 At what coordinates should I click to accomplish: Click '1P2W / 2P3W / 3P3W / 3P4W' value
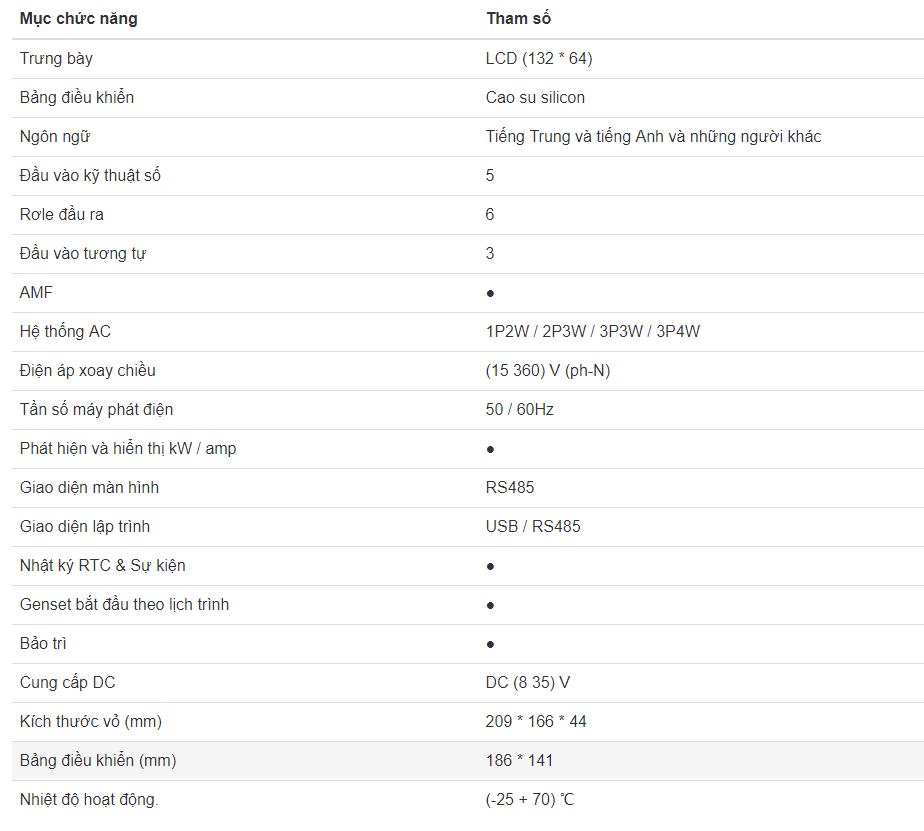click(x=593, y=331)
